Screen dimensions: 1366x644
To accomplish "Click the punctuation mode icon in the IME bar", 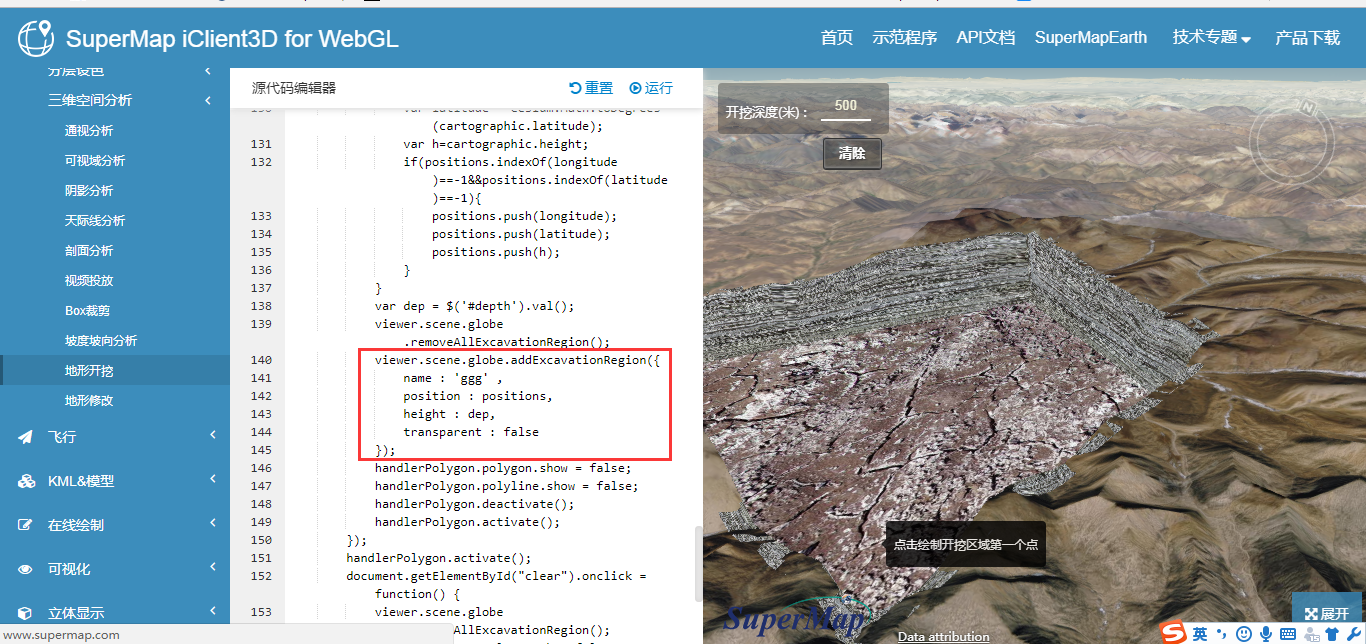I will [x=1221, y=633].
